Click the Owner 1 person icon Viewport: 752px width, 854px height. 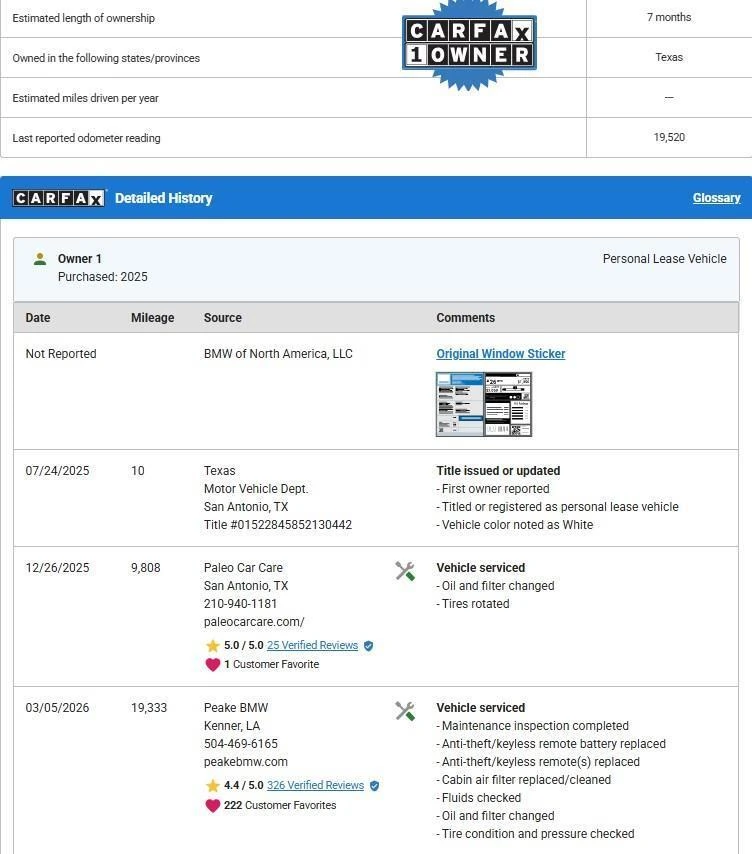pyautogui.click(x=40, y=259)
